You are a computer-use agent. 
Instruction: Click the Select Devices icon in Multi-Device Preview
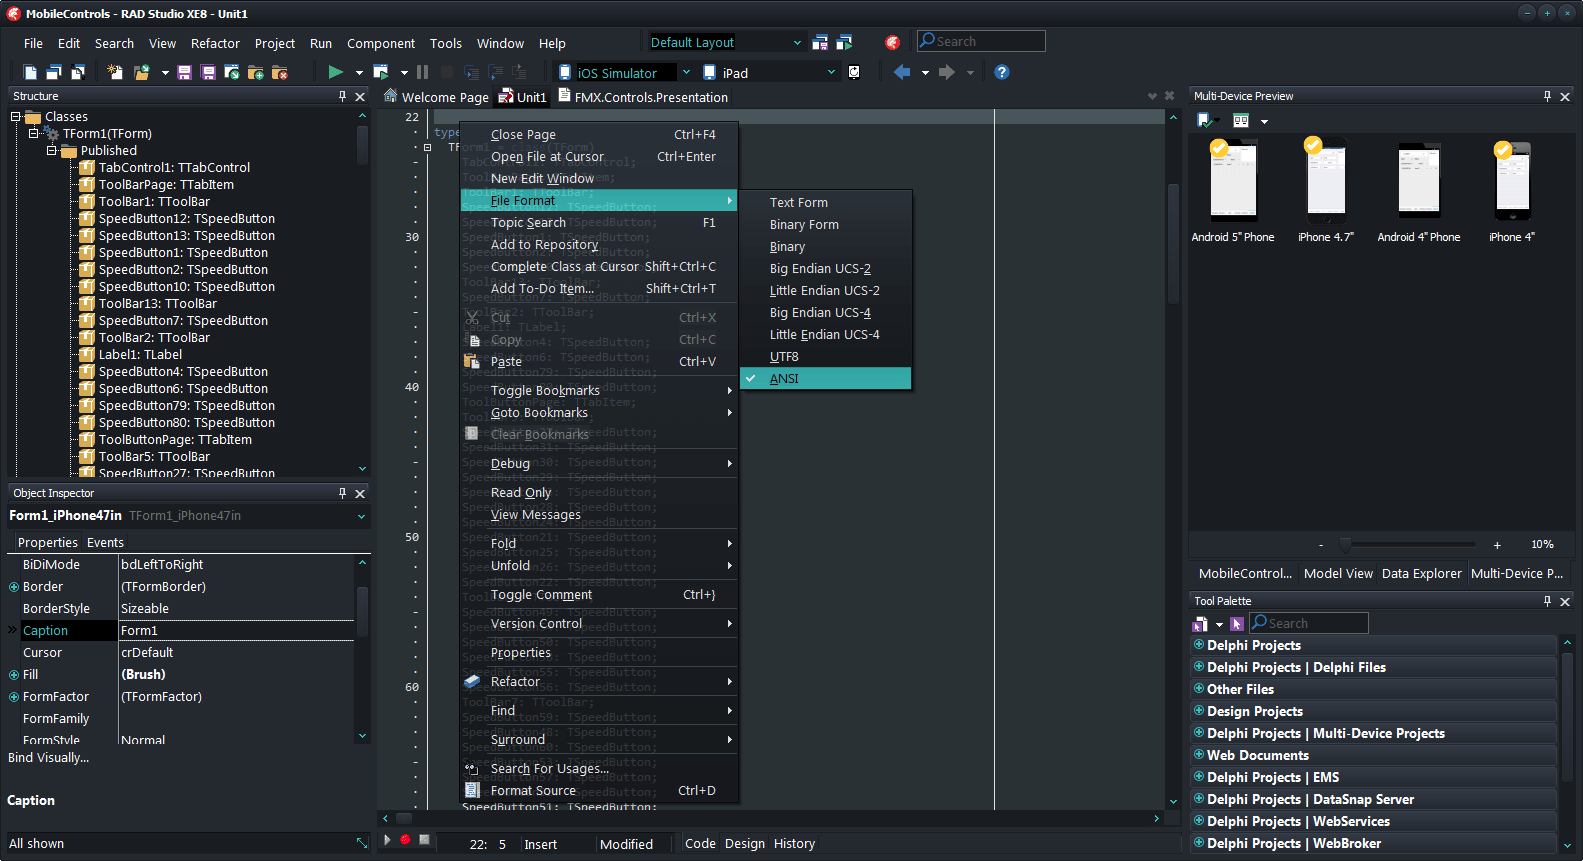1206,121
